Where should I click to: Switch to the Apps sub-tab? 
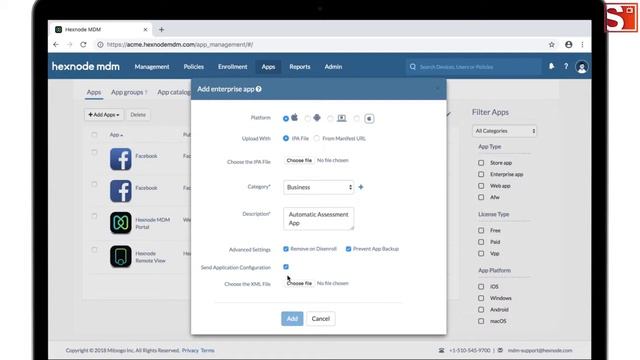(x=93, y=92)
